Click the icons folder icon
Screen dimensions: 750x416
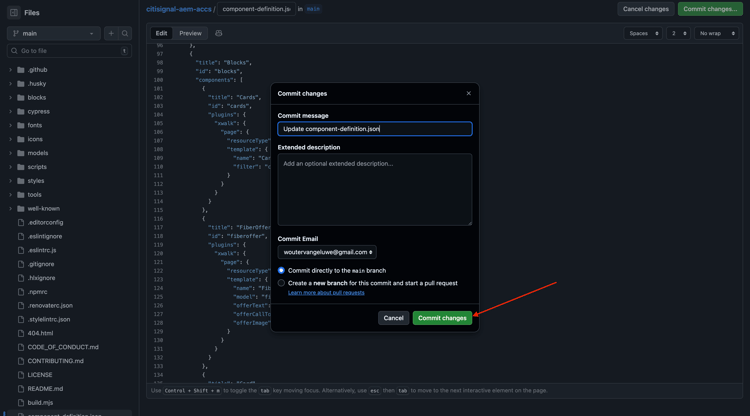(21, 139)
